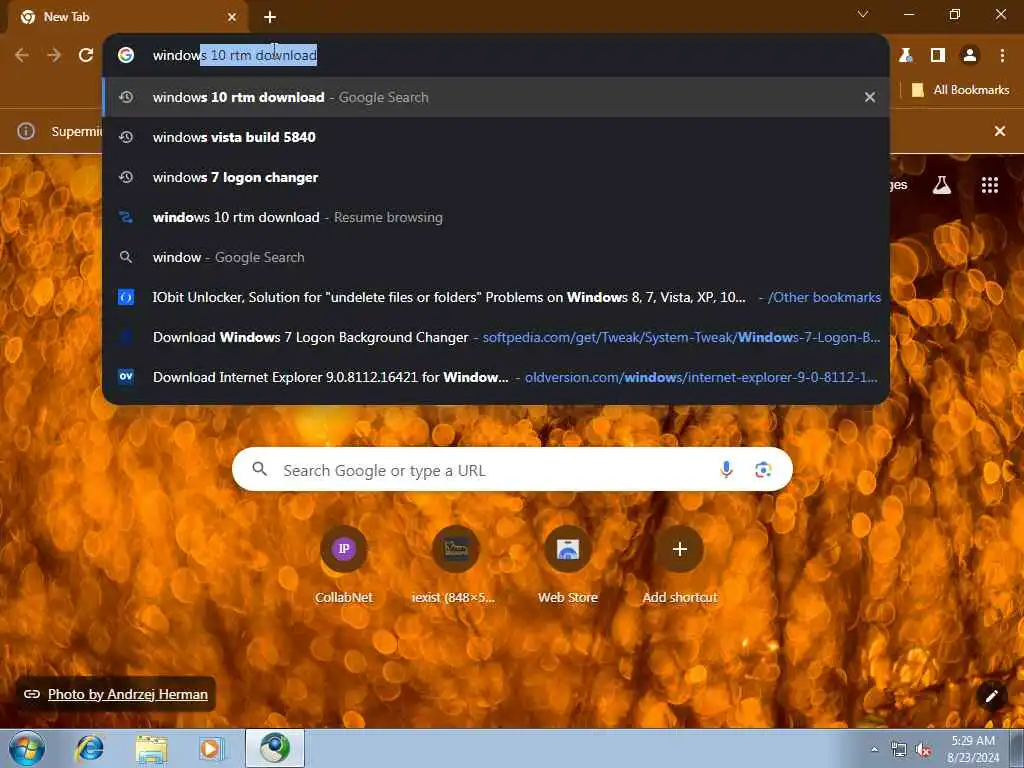This screenshot has width=1024, height=768.
Task: Click the Search Labs flask on the page
Action: click(x=942, y=185)
